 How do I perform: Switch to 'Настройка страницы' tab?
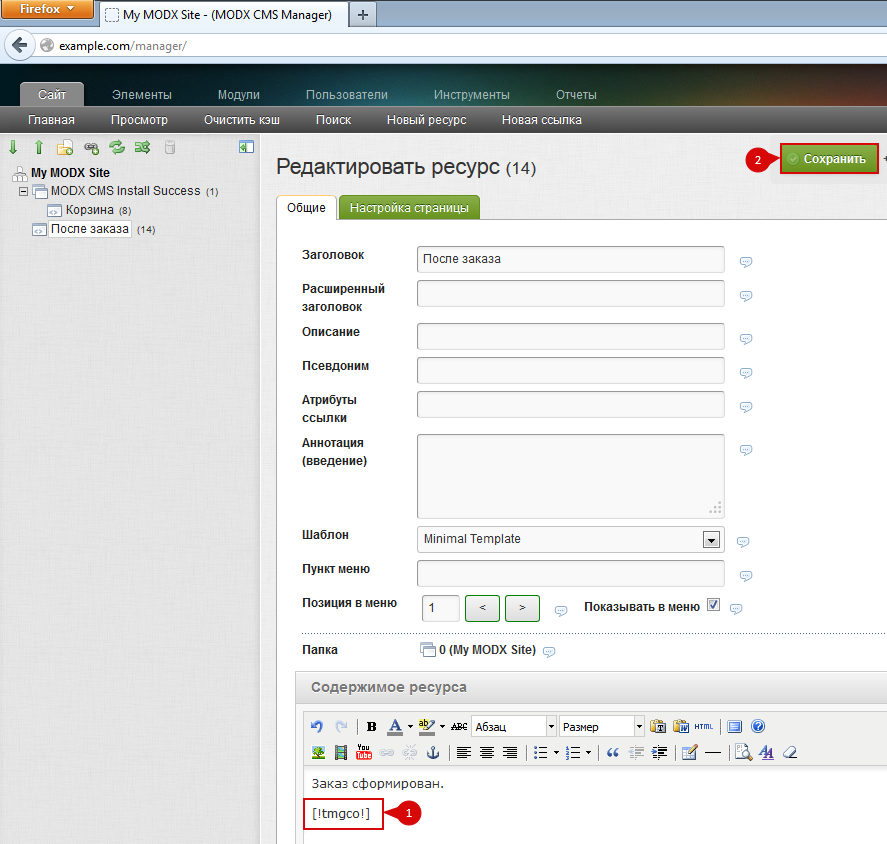409,207
